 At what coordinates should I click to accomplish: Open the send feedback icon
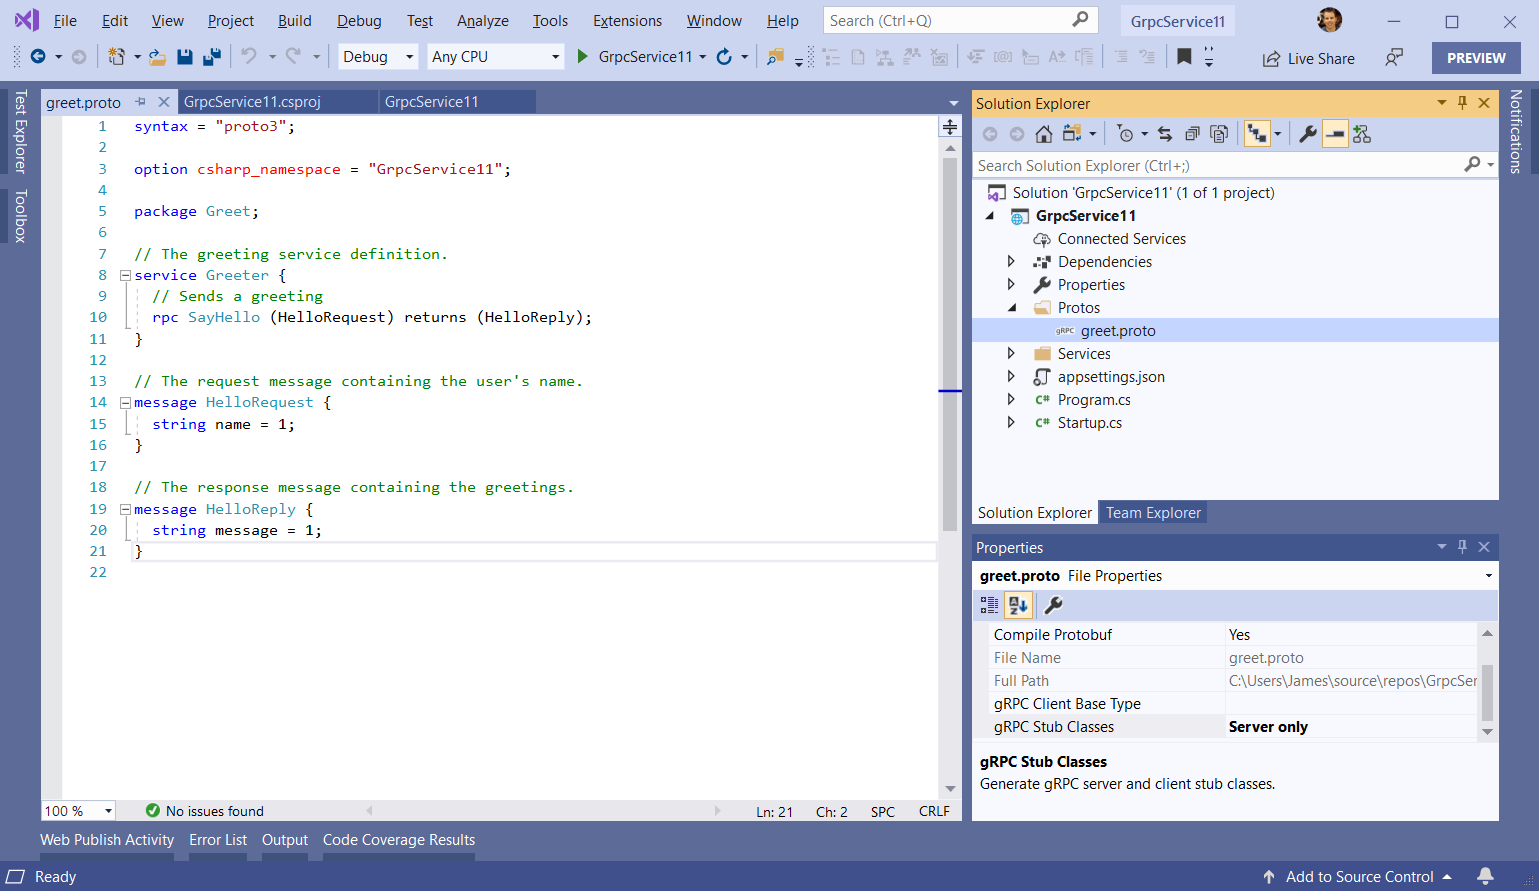[1394, 58]
